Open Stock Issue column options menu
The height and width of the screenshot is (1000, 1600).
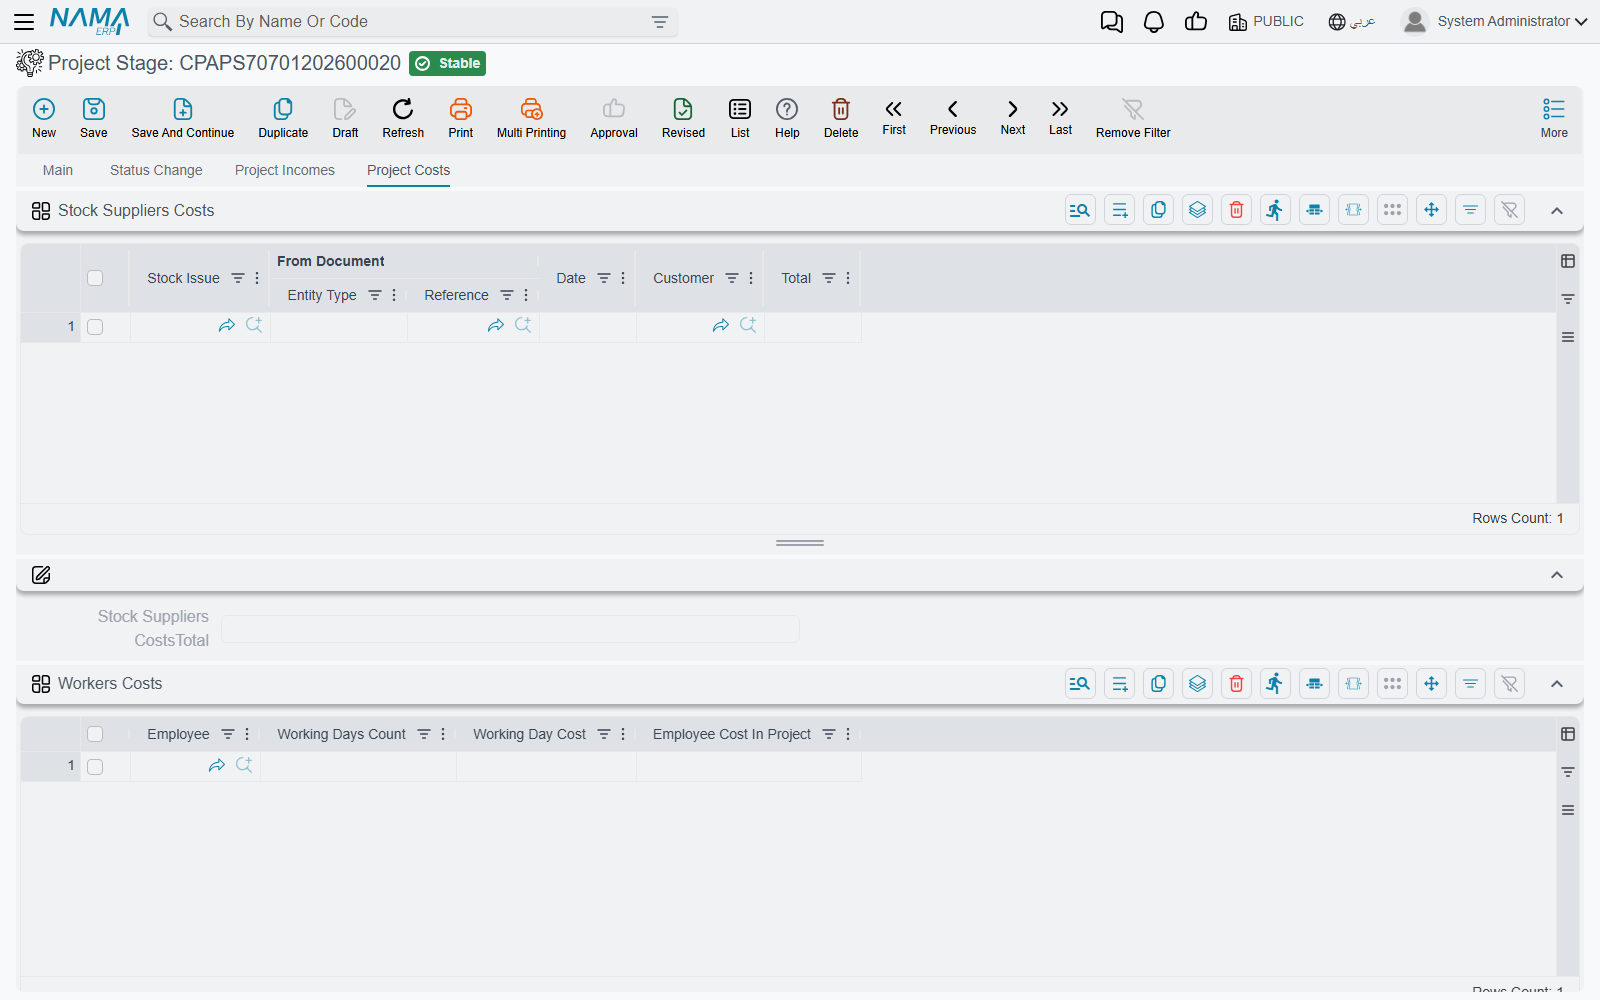tap(257, 278)
